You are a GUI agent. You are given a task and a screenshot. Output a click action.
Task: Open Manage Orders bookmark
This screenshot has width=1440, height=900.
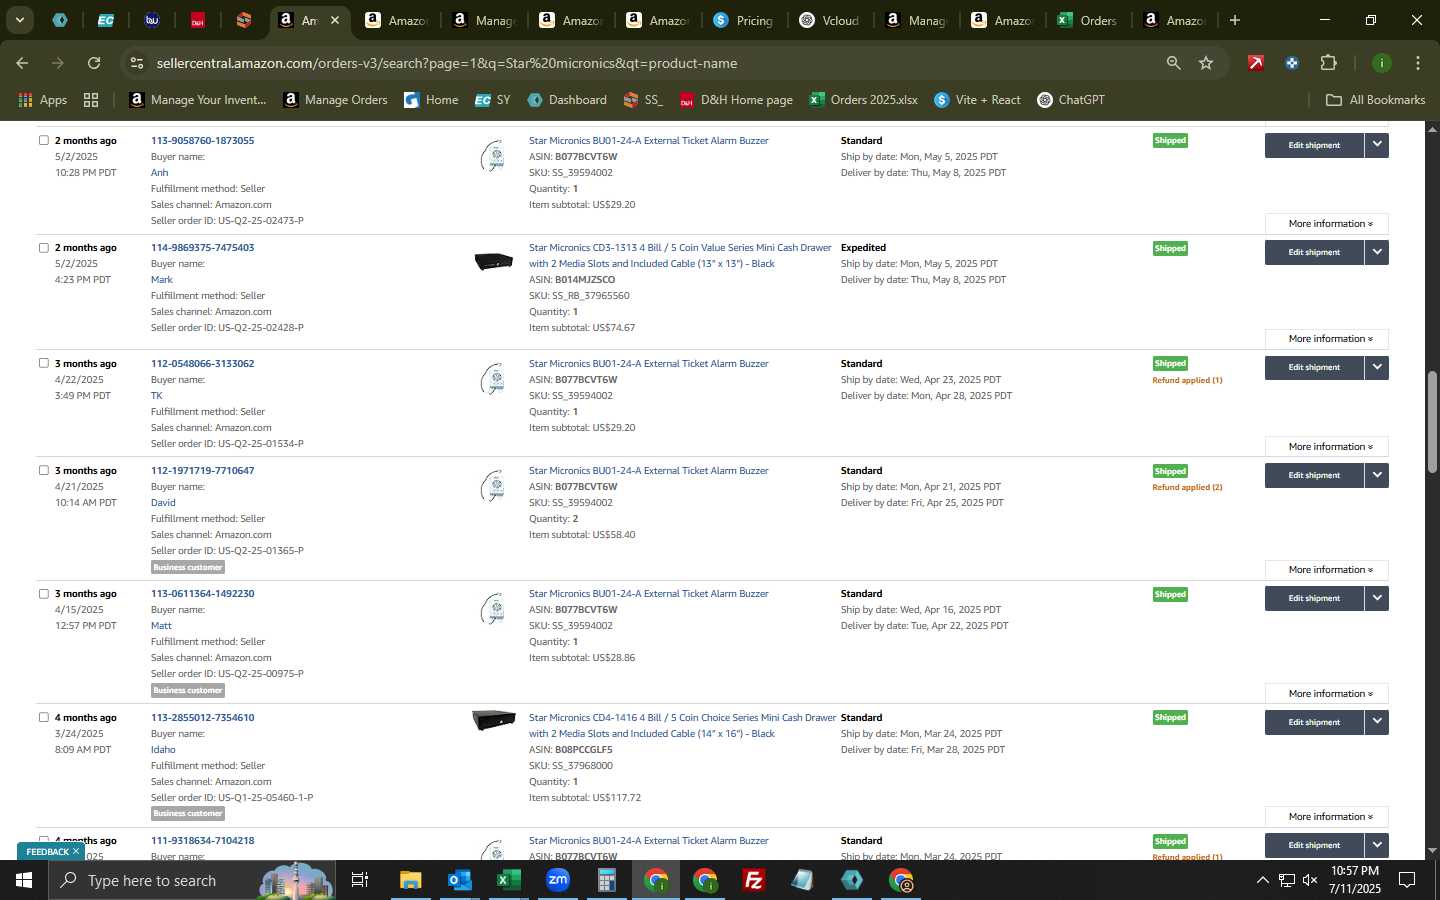click(x=336, y=100)
